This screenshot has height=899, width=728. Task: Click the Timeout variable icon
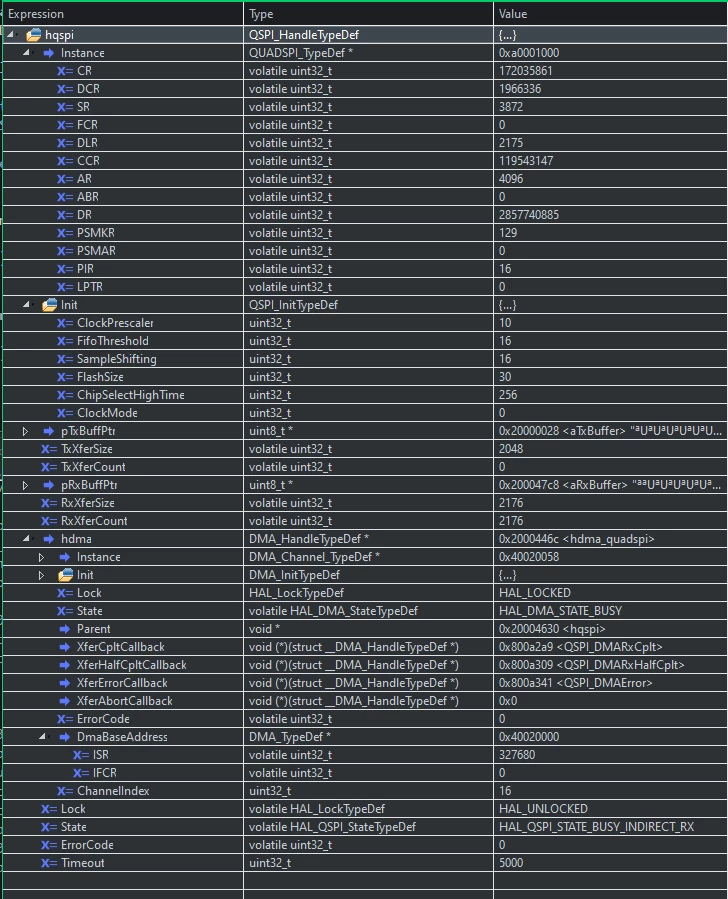[49, 863]
